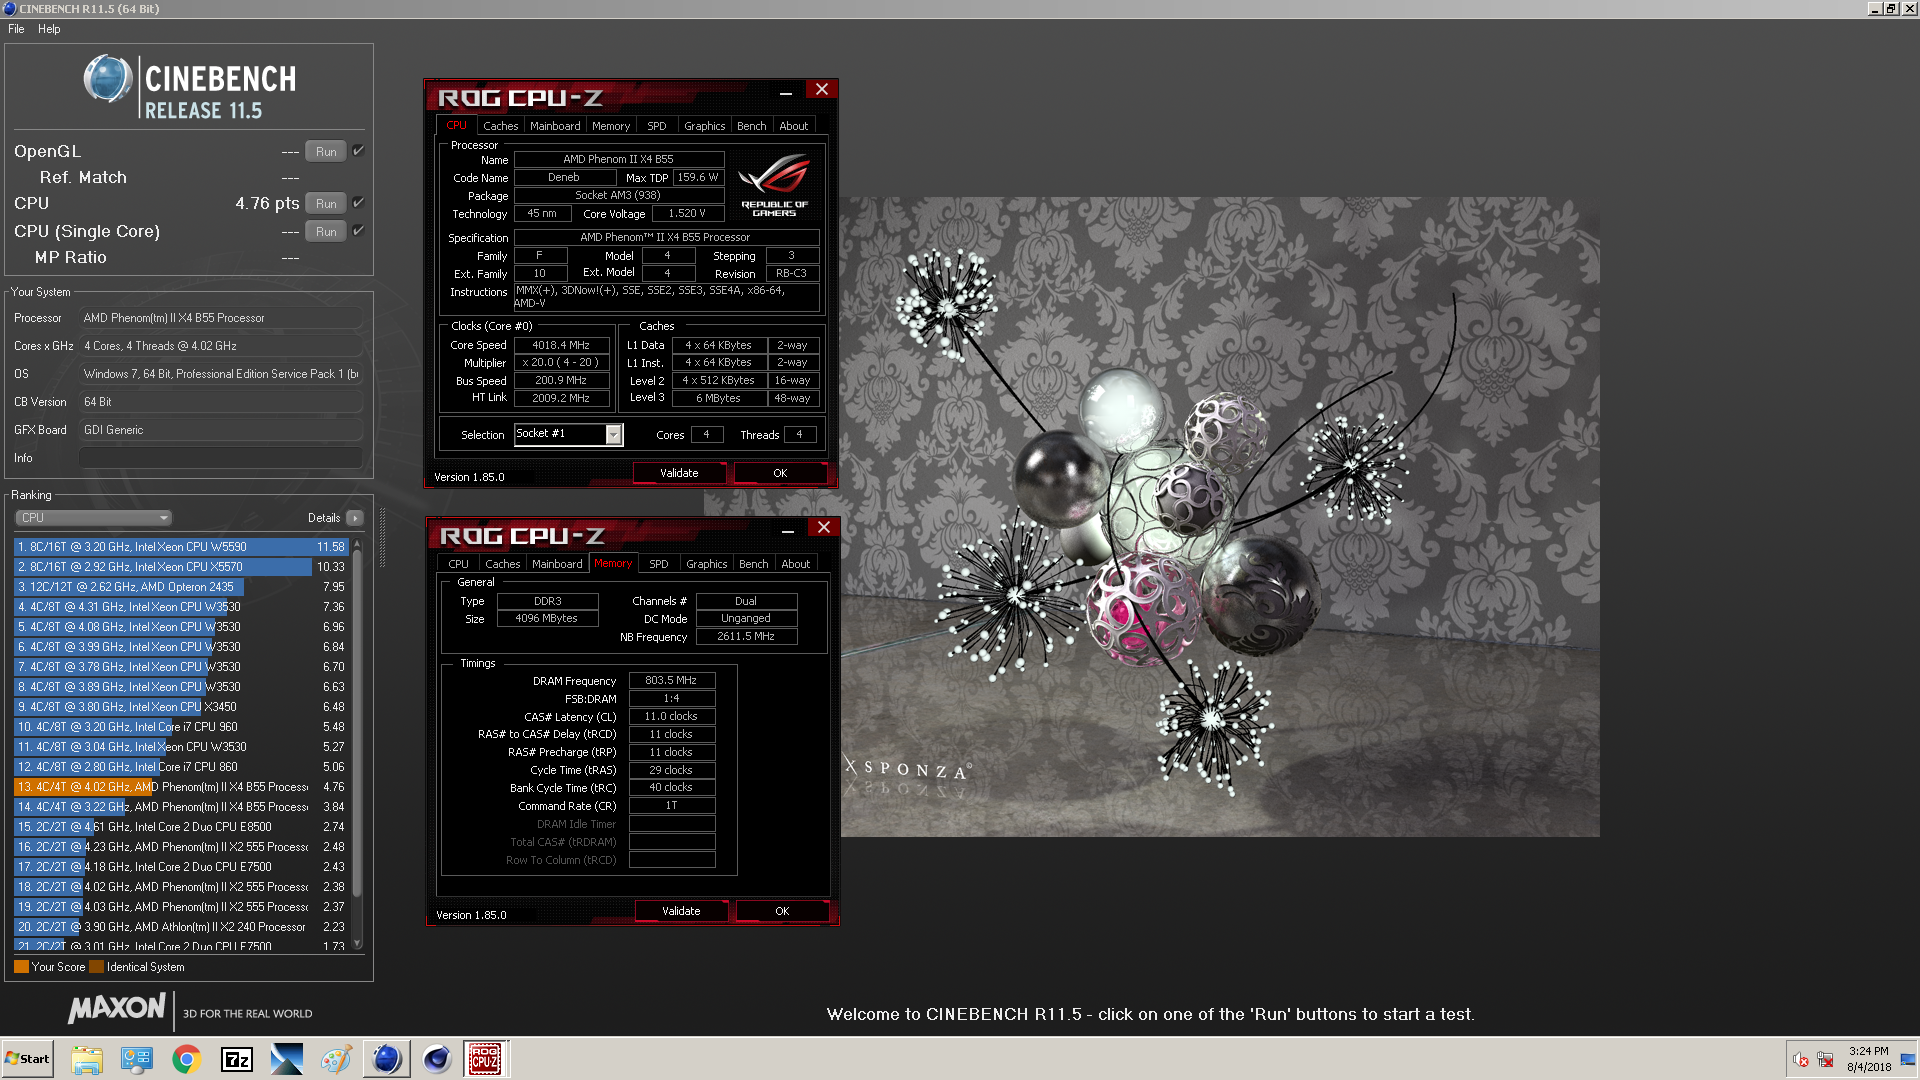Open SPD tab in upper CPU-Z window
This screenshot has height=1080, width=1920.
[x=656, y=126]
